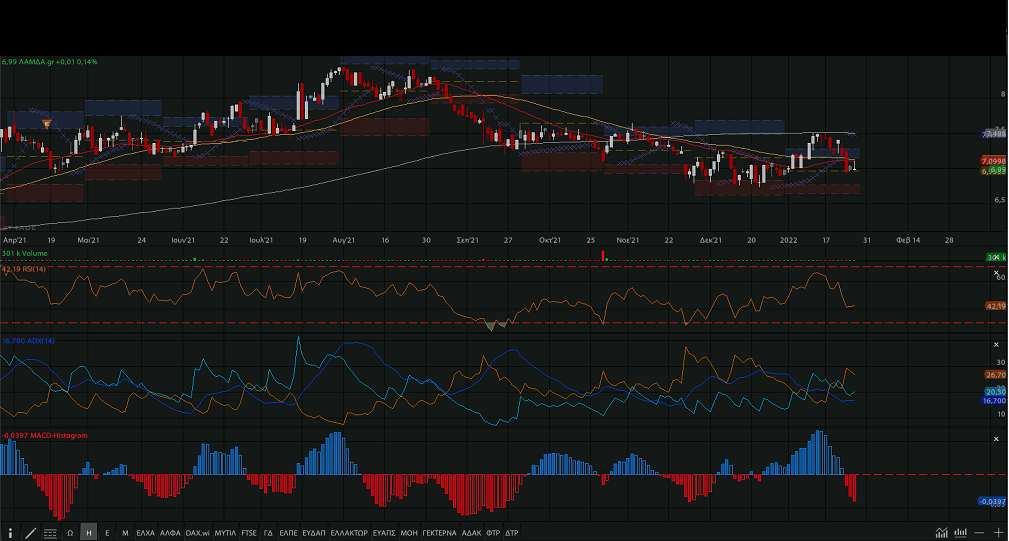
Task: Switch to the ΜΥΤΙΛ symbol
Action: pos(225,533)
